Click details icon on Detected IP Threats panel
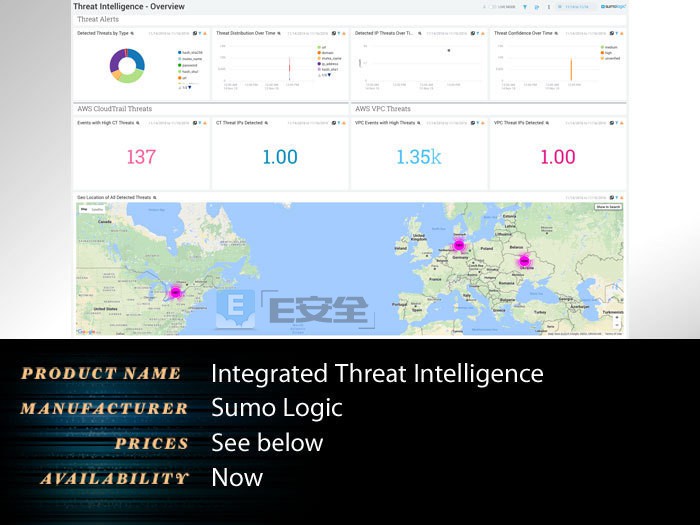The image size is (700, 525). 473,33
